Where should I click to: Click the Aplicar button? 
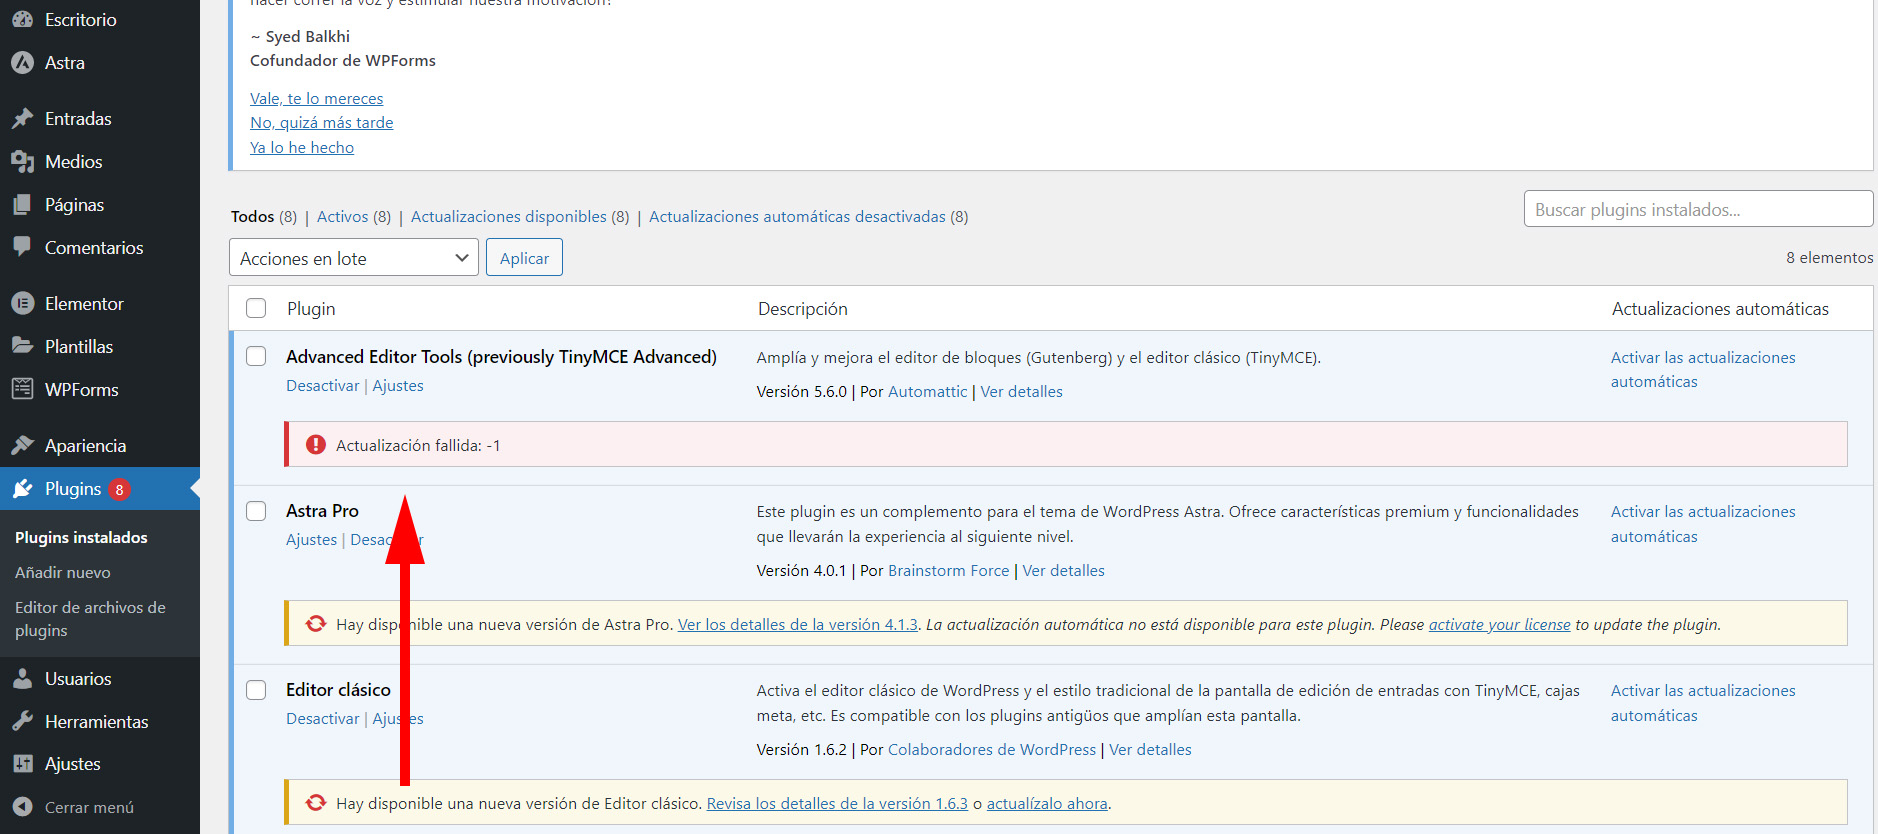tap(524, 258)
